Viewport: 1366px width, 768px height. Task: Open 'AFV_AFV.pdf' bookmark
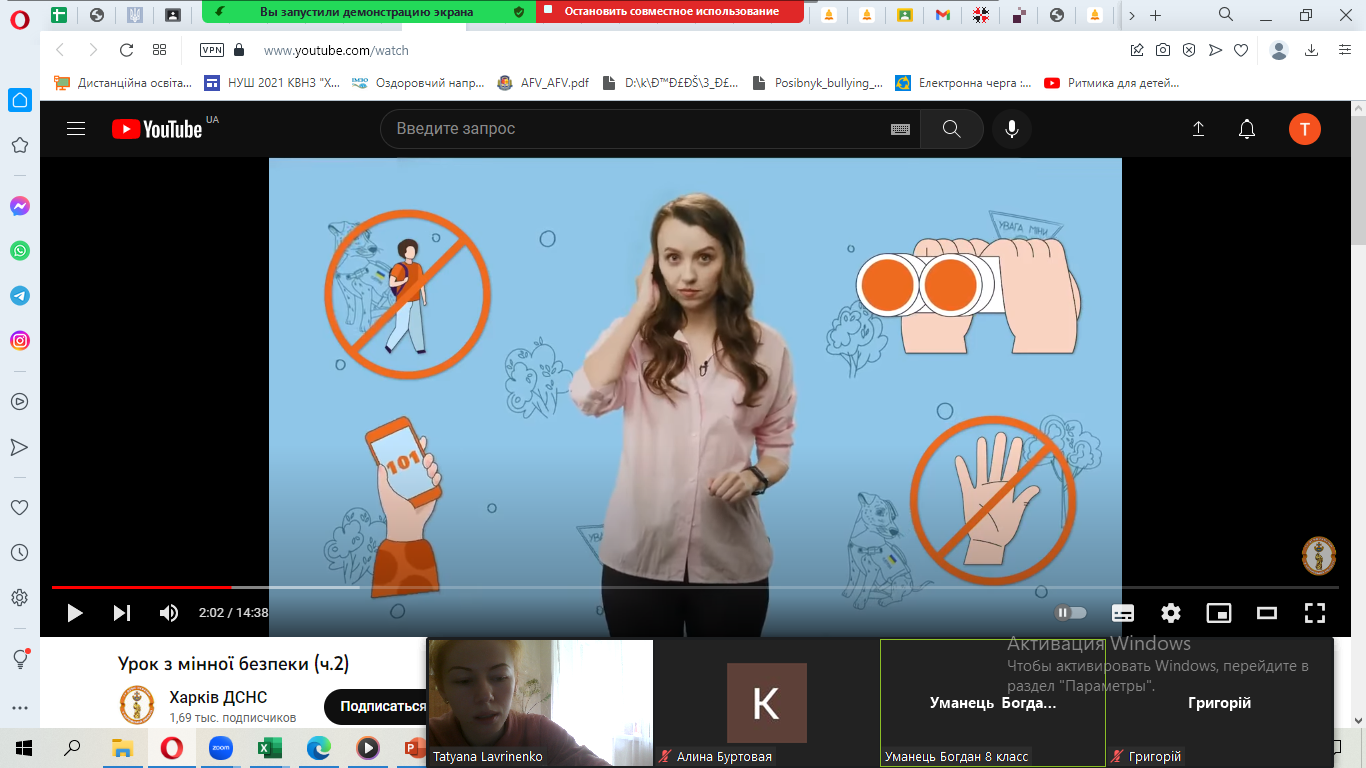click(544, 83)
